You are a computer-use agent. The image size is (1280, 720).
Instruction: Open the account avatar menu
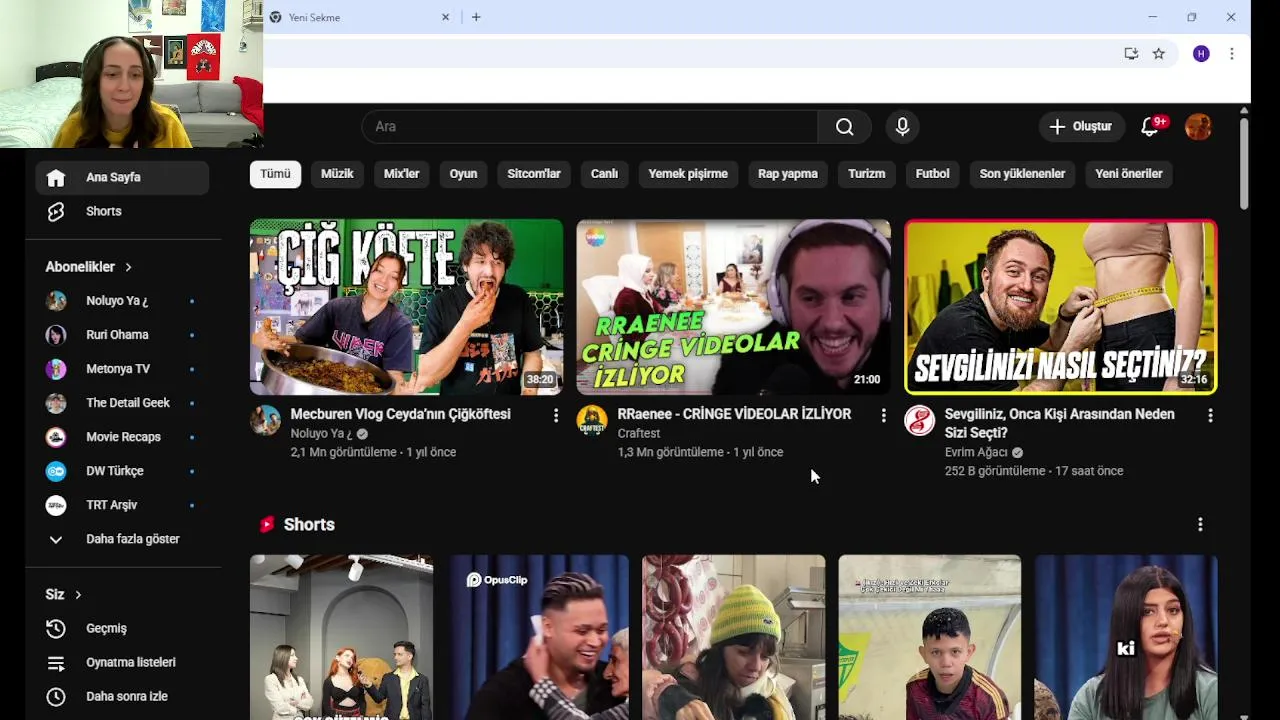pyautogui.click(x=1198, y=127)
